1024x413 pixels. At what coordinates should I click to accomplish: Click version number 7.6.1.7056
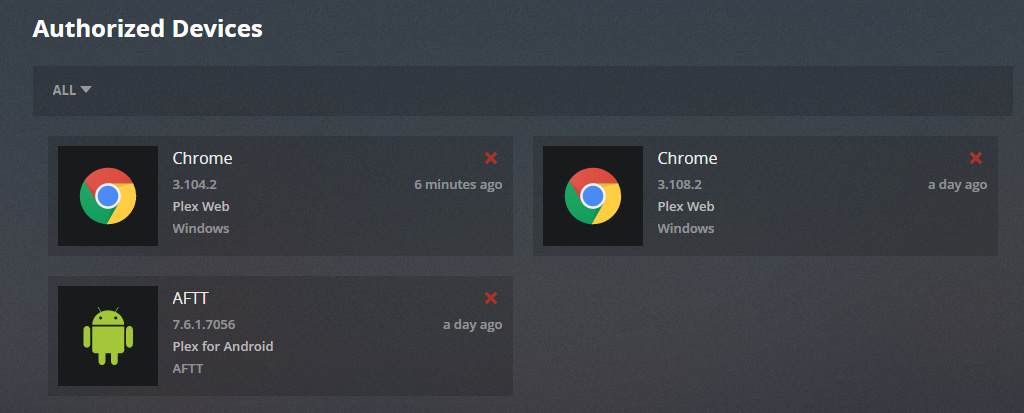pos(204,324)
